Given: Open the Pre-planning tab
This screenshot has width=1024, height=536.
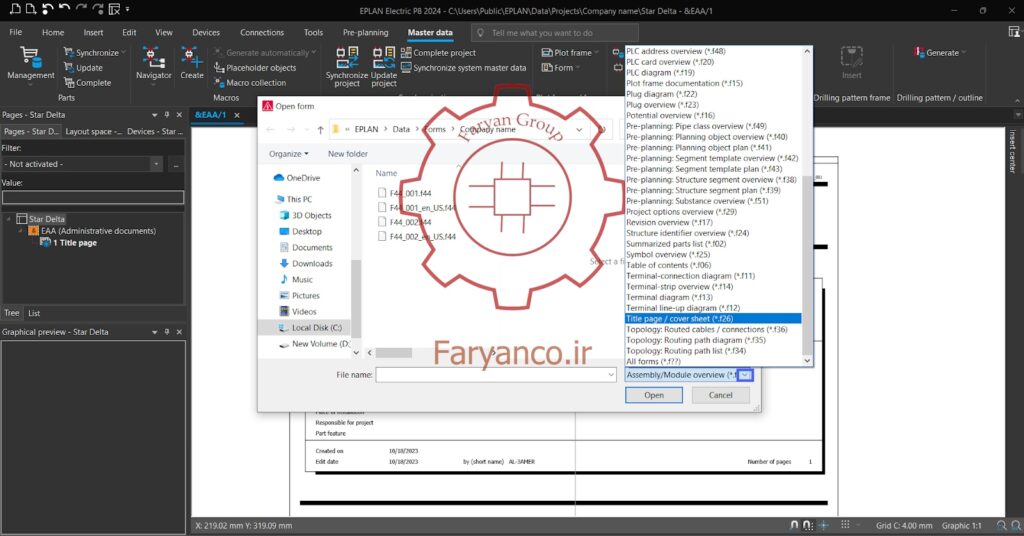Looking at the screenshot, I should coord(365,32).
